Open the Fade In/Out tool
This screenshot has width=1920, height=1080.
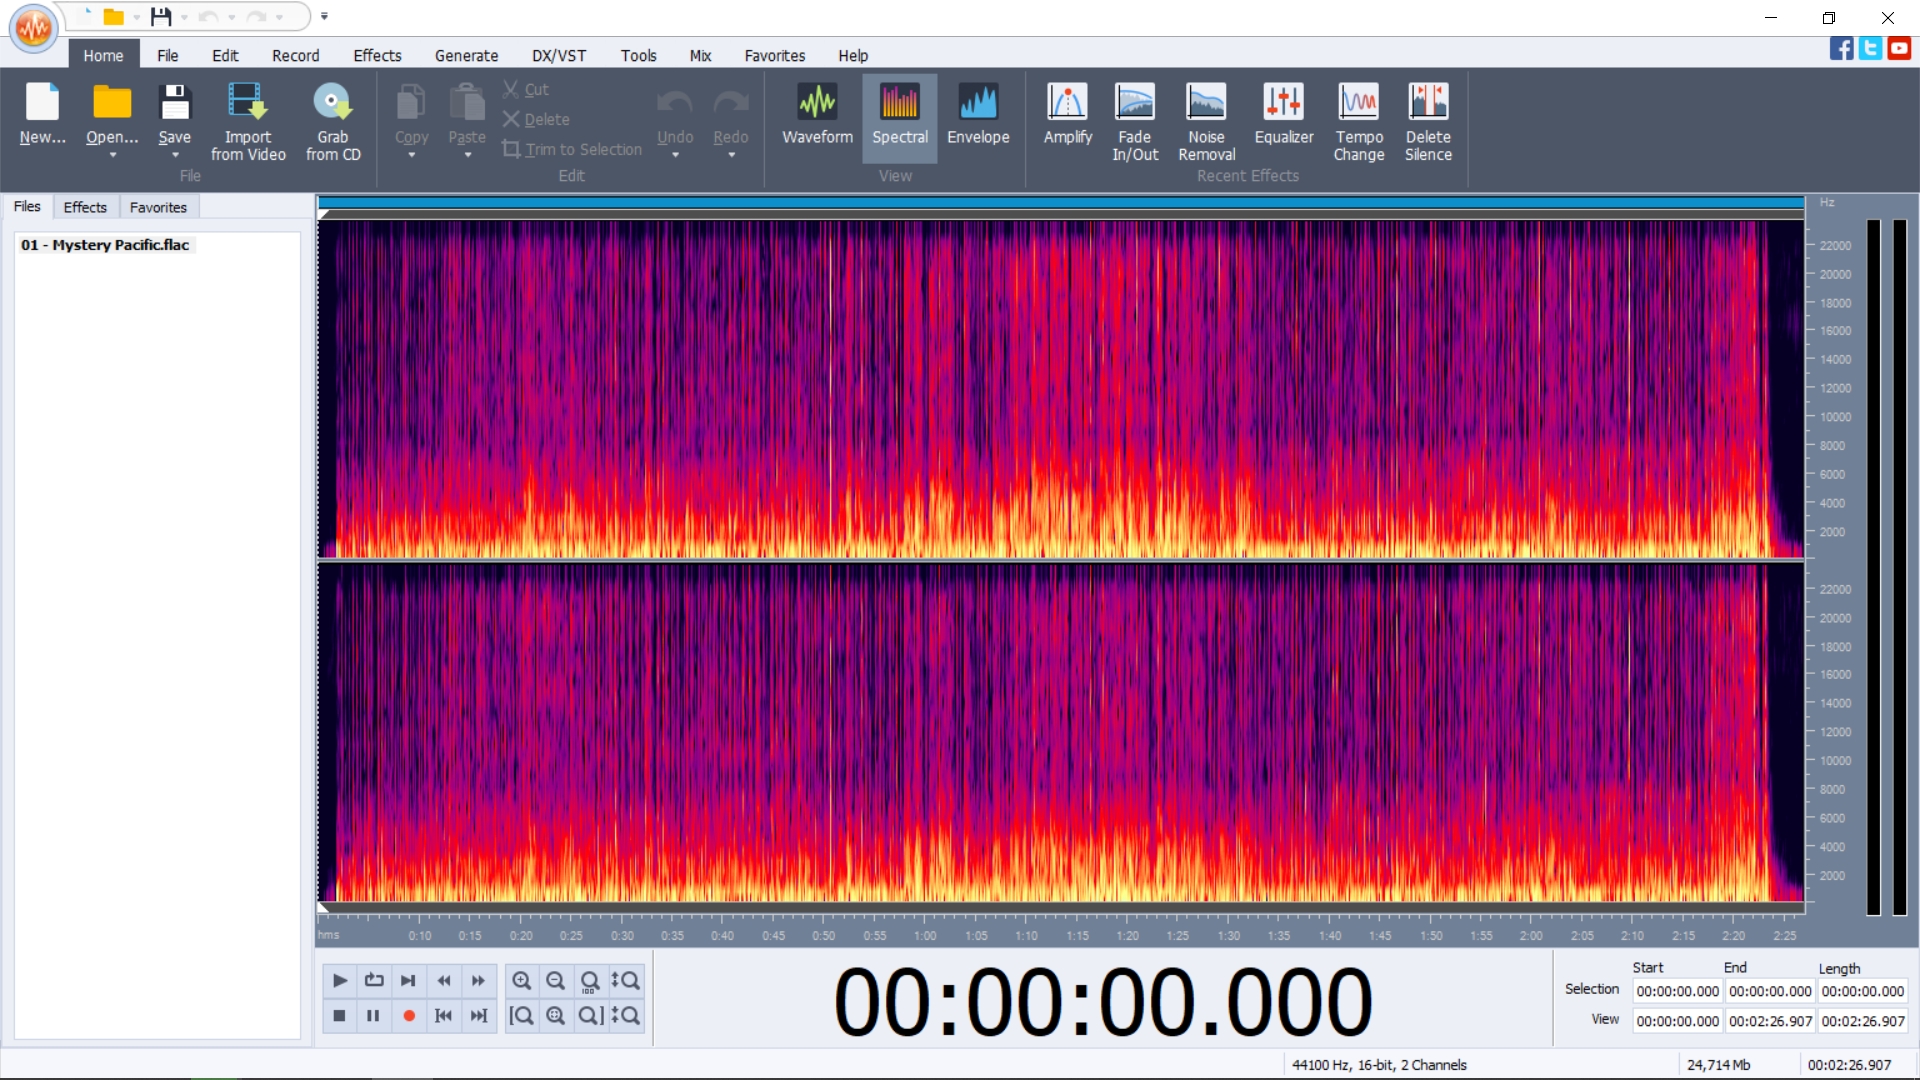click(1134, 120)
